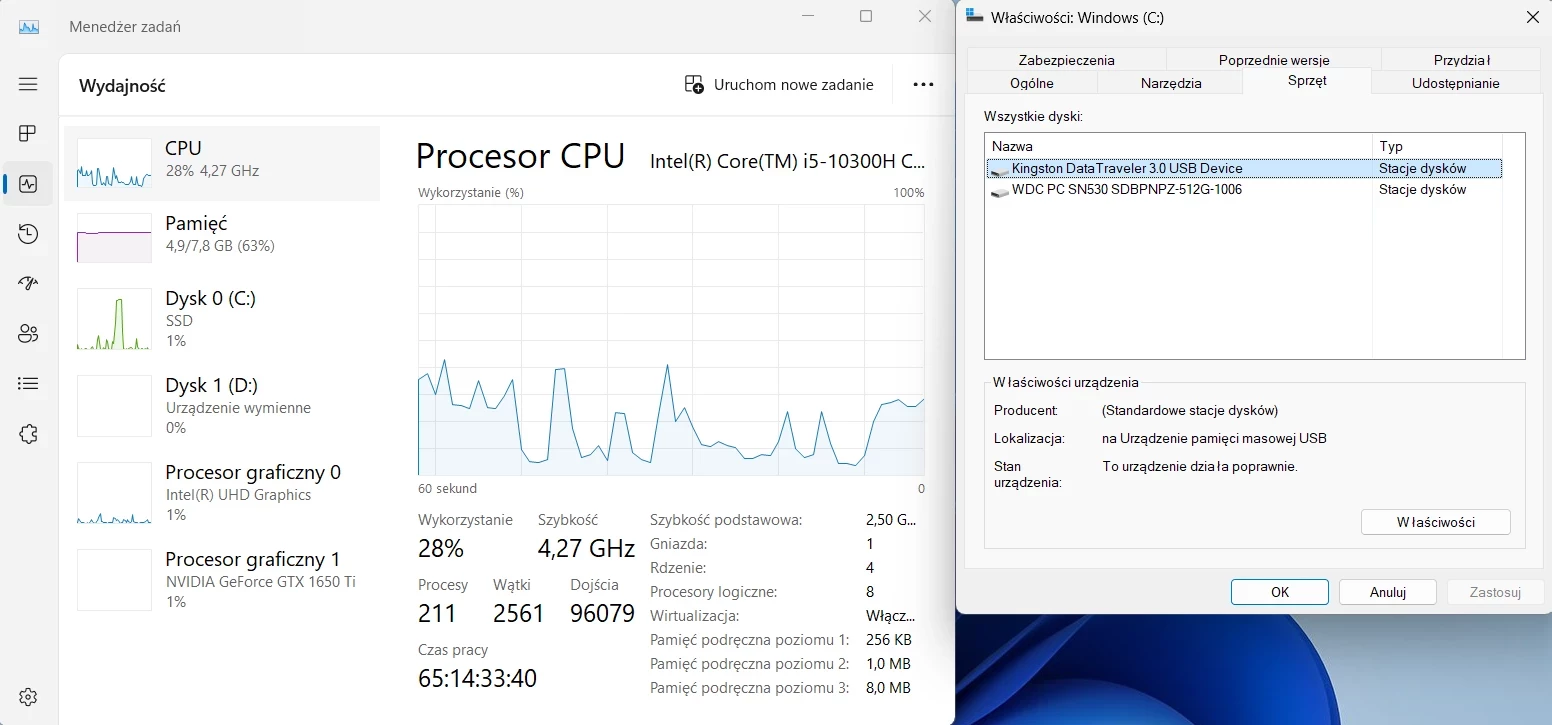Click the Intel Core i5-10300H processor name
The width and height of the screenshot is (1552, 725).
click(787, 161)
